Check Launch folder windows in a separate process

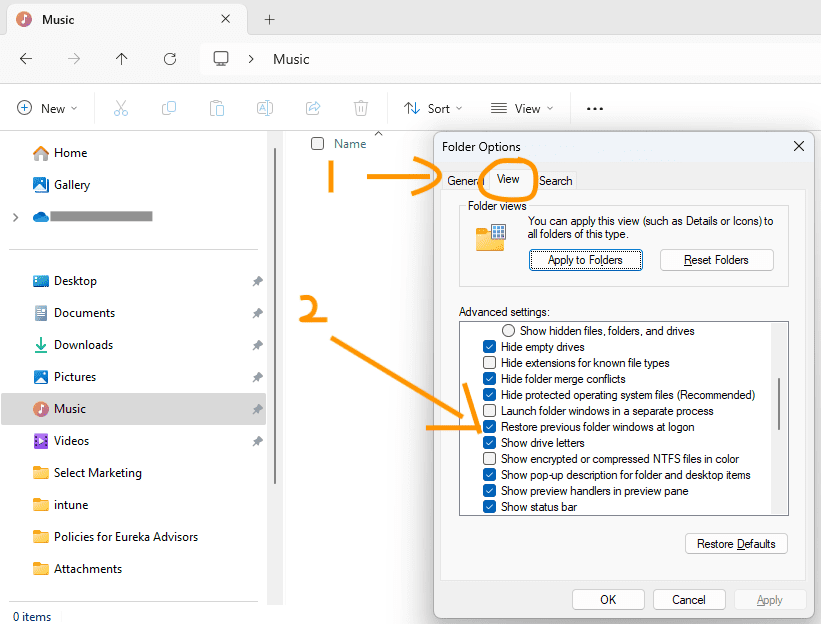tap(490, 410)
